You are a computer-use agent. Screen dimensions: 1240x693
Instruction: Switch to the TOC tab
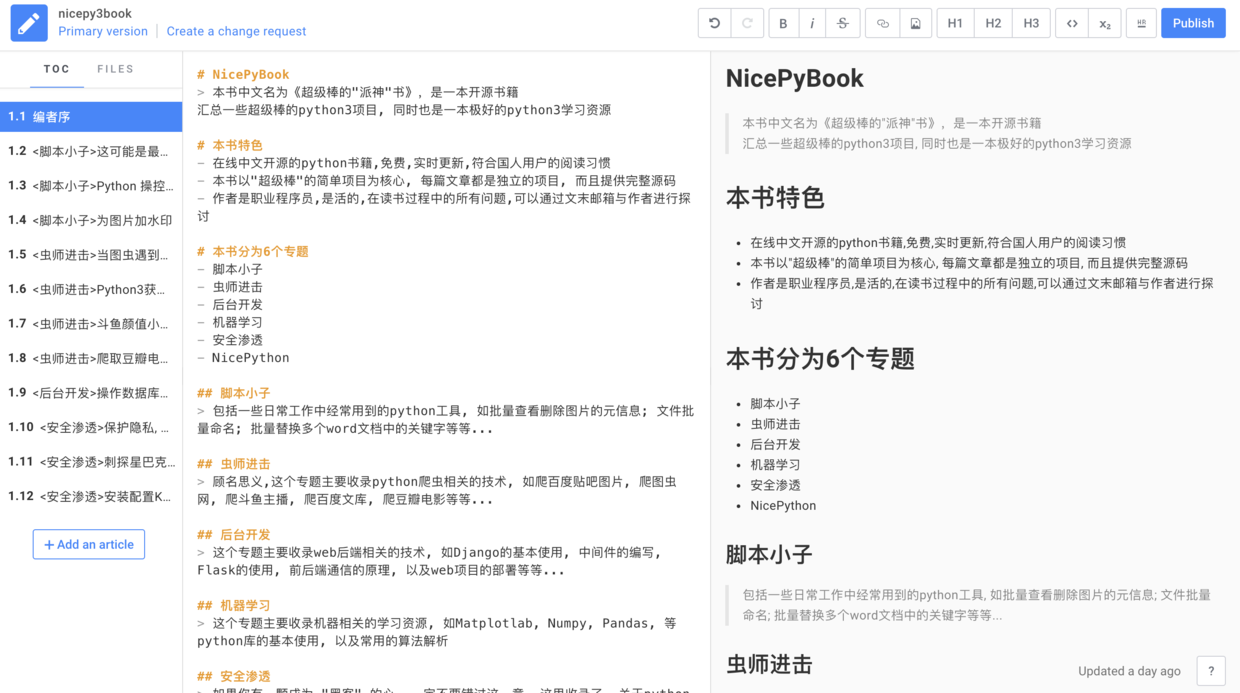tap(57, 69)
